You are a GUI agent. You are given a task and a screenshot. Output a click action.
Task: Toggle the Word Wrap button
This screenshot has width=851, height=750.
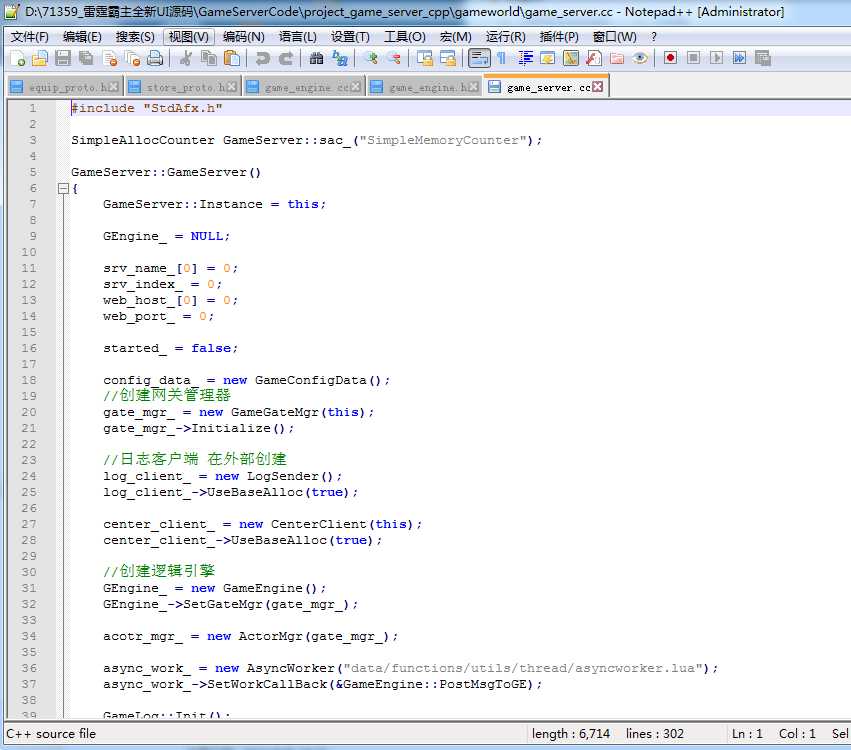pos(479,59)
